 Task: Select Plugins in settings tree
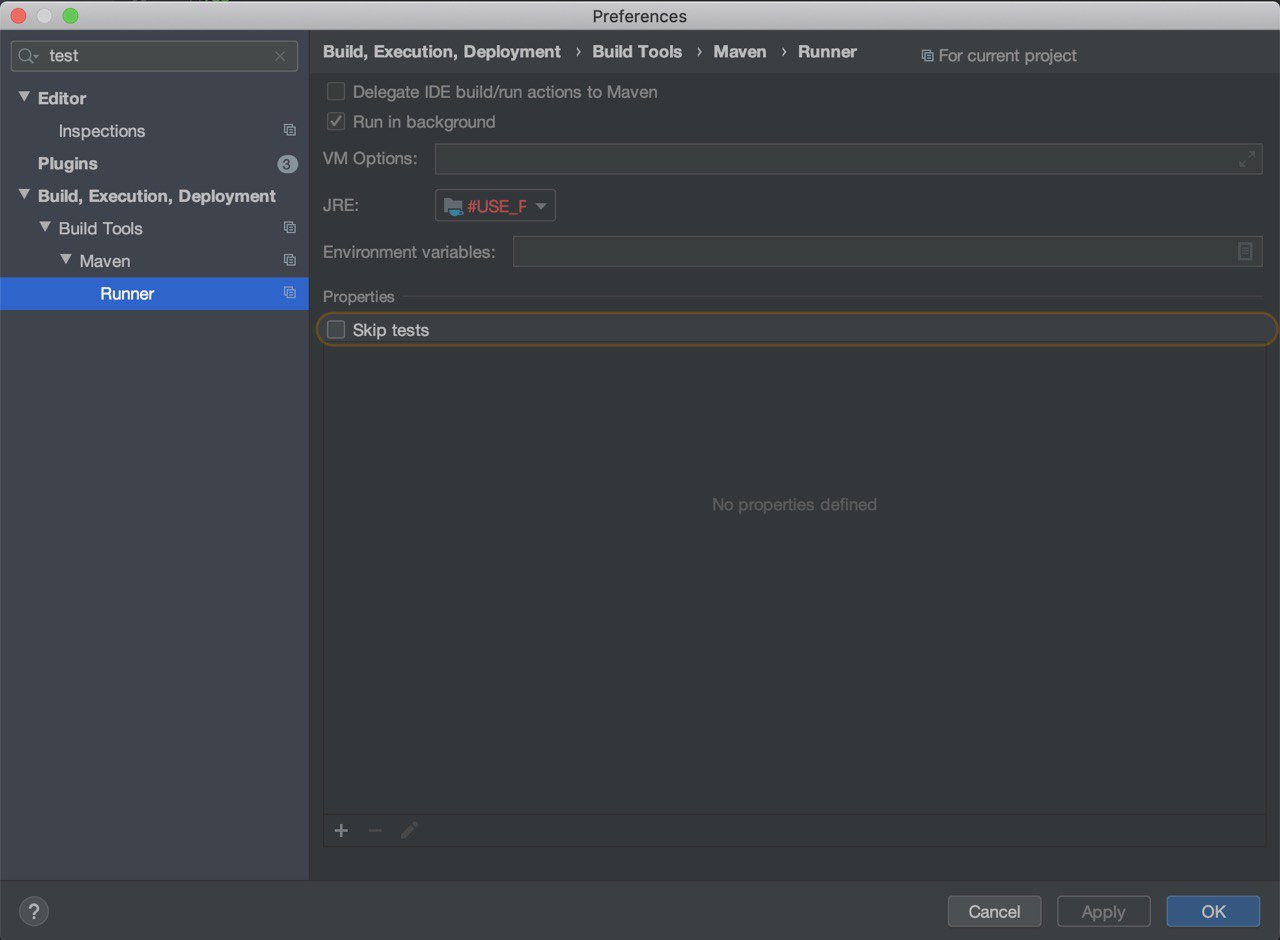pos(68,163)
